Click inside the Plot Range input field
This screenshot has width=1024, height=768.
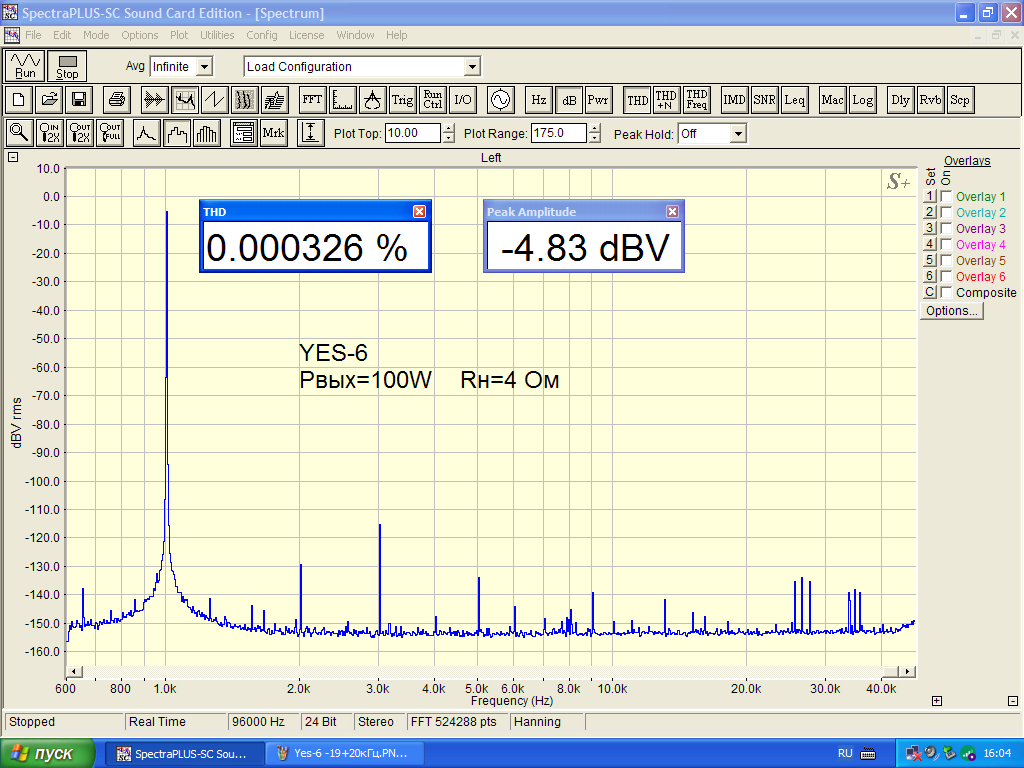(x=558, y=133)
